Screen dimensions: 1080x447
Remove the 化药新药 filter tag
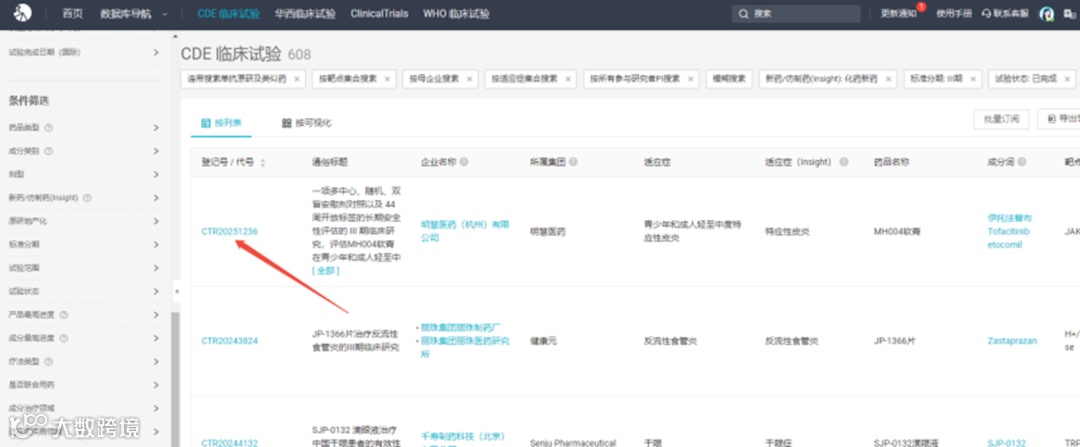pyautogui.click(x=889, y=79)
